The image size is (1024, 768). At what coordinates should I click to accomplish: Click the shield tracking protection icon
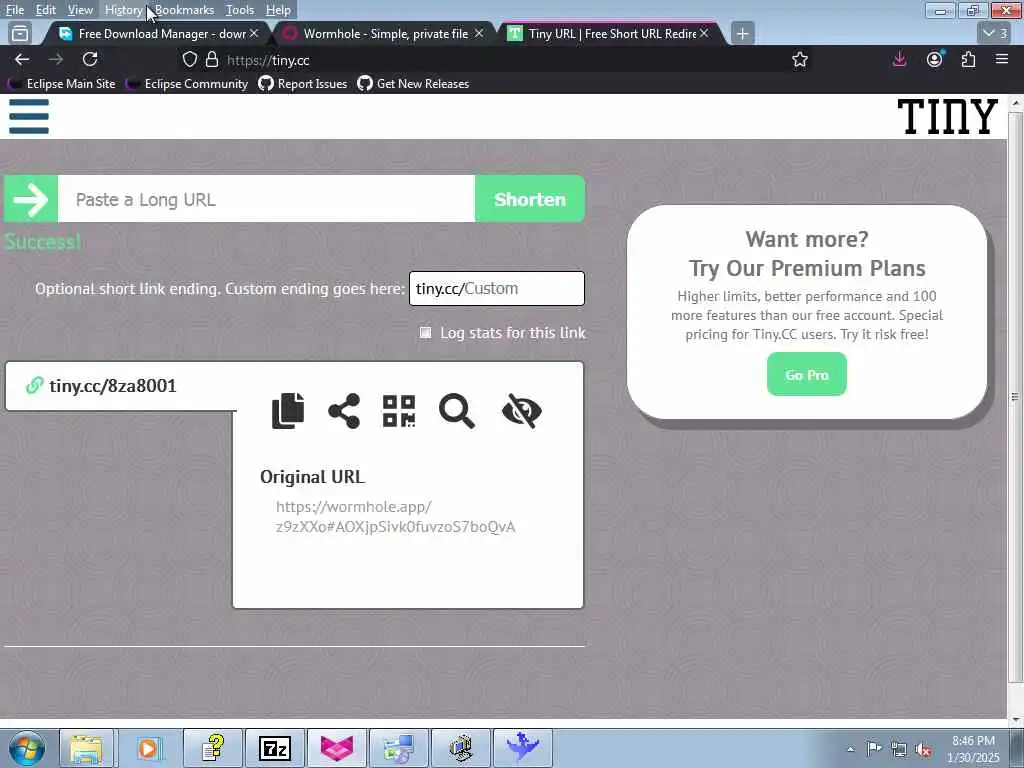pyautogui.click(x=189, y=59)
